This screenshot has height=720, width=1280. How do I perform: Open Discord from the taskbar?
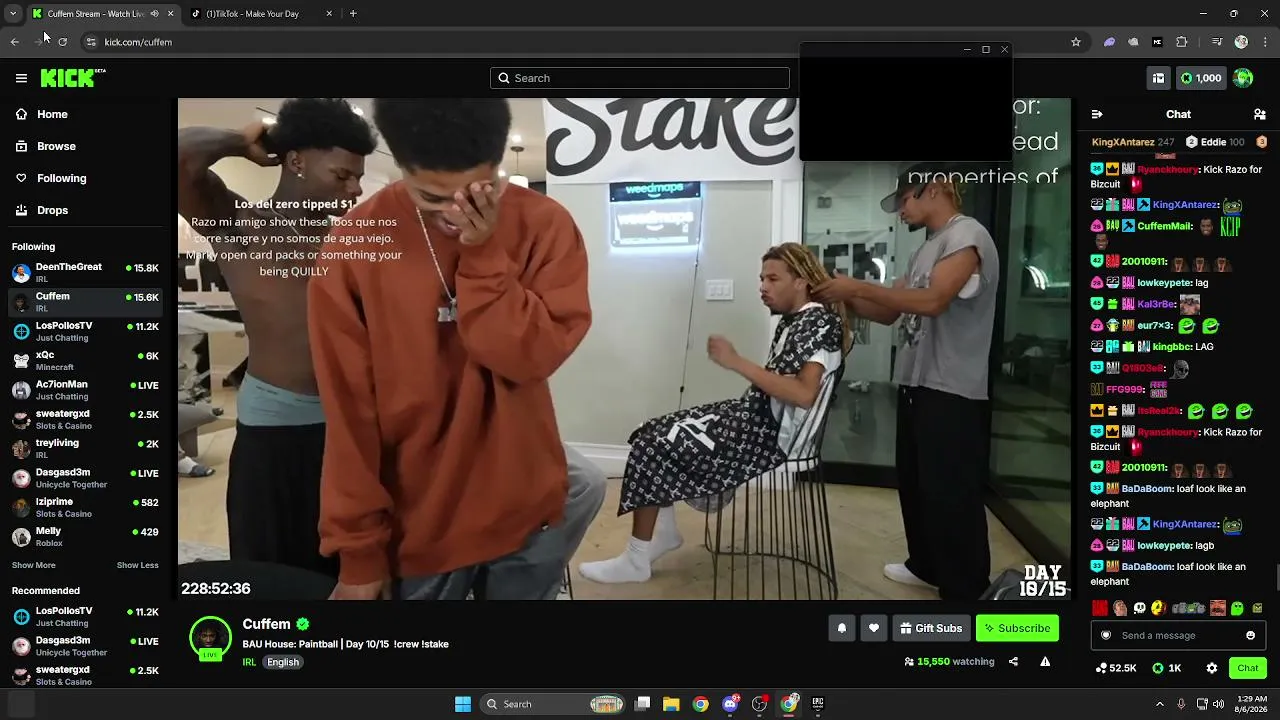click(730, 704)
